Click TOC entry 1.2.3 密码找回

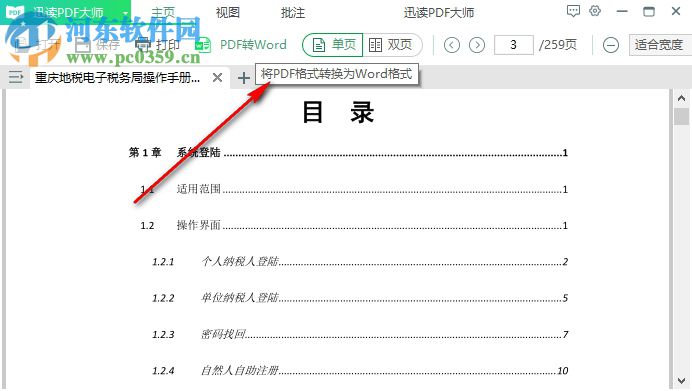(x=360, y=334)
